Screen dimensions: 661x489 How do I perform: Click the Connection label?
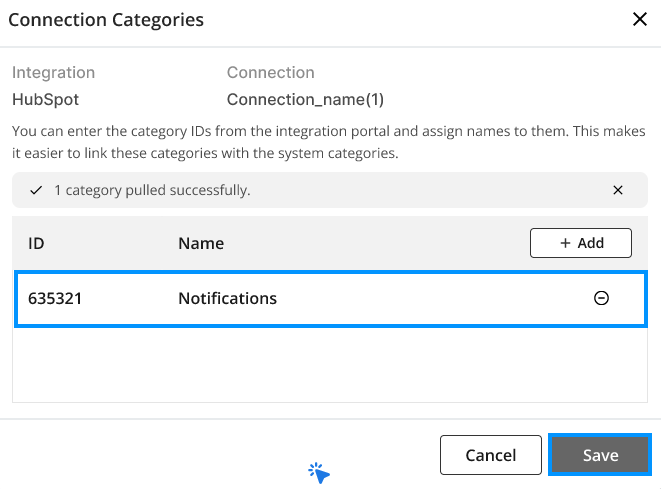click(271, 73)
